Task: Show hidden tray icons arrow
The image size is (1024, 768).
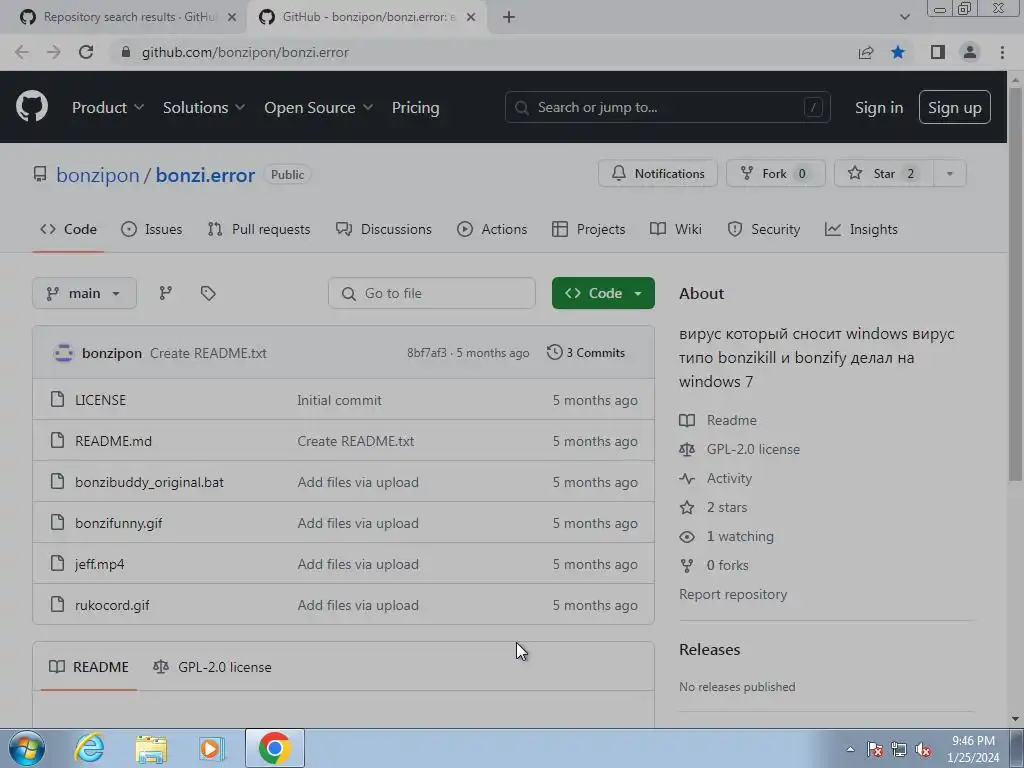Action: (x=850, y=749)
